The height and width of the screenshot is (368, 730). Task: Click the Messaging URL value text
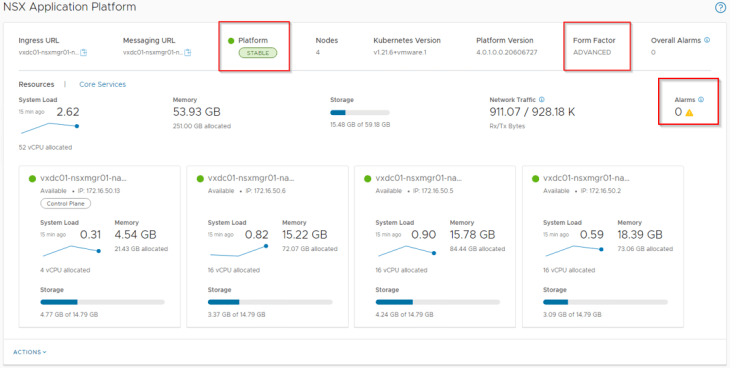153,53
